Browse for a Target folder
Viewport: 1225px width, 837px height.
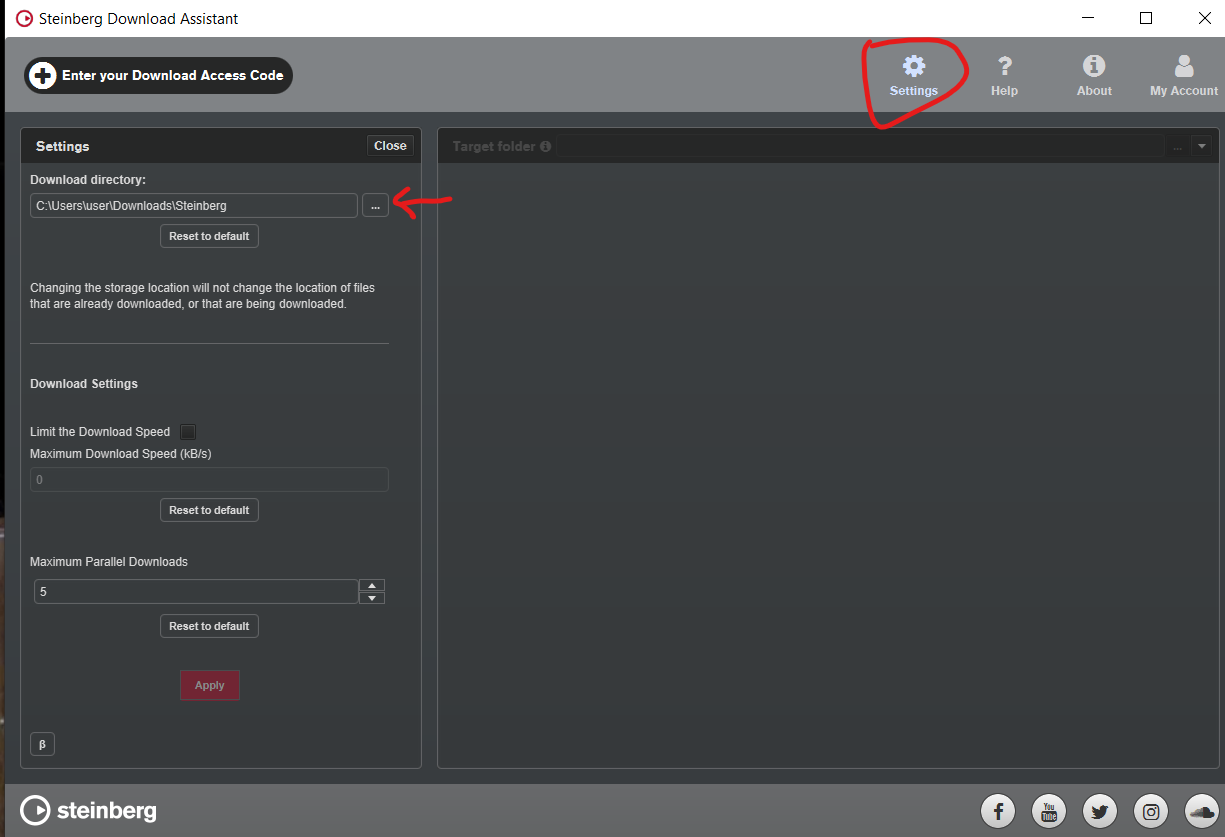[x=1178, y=146]
